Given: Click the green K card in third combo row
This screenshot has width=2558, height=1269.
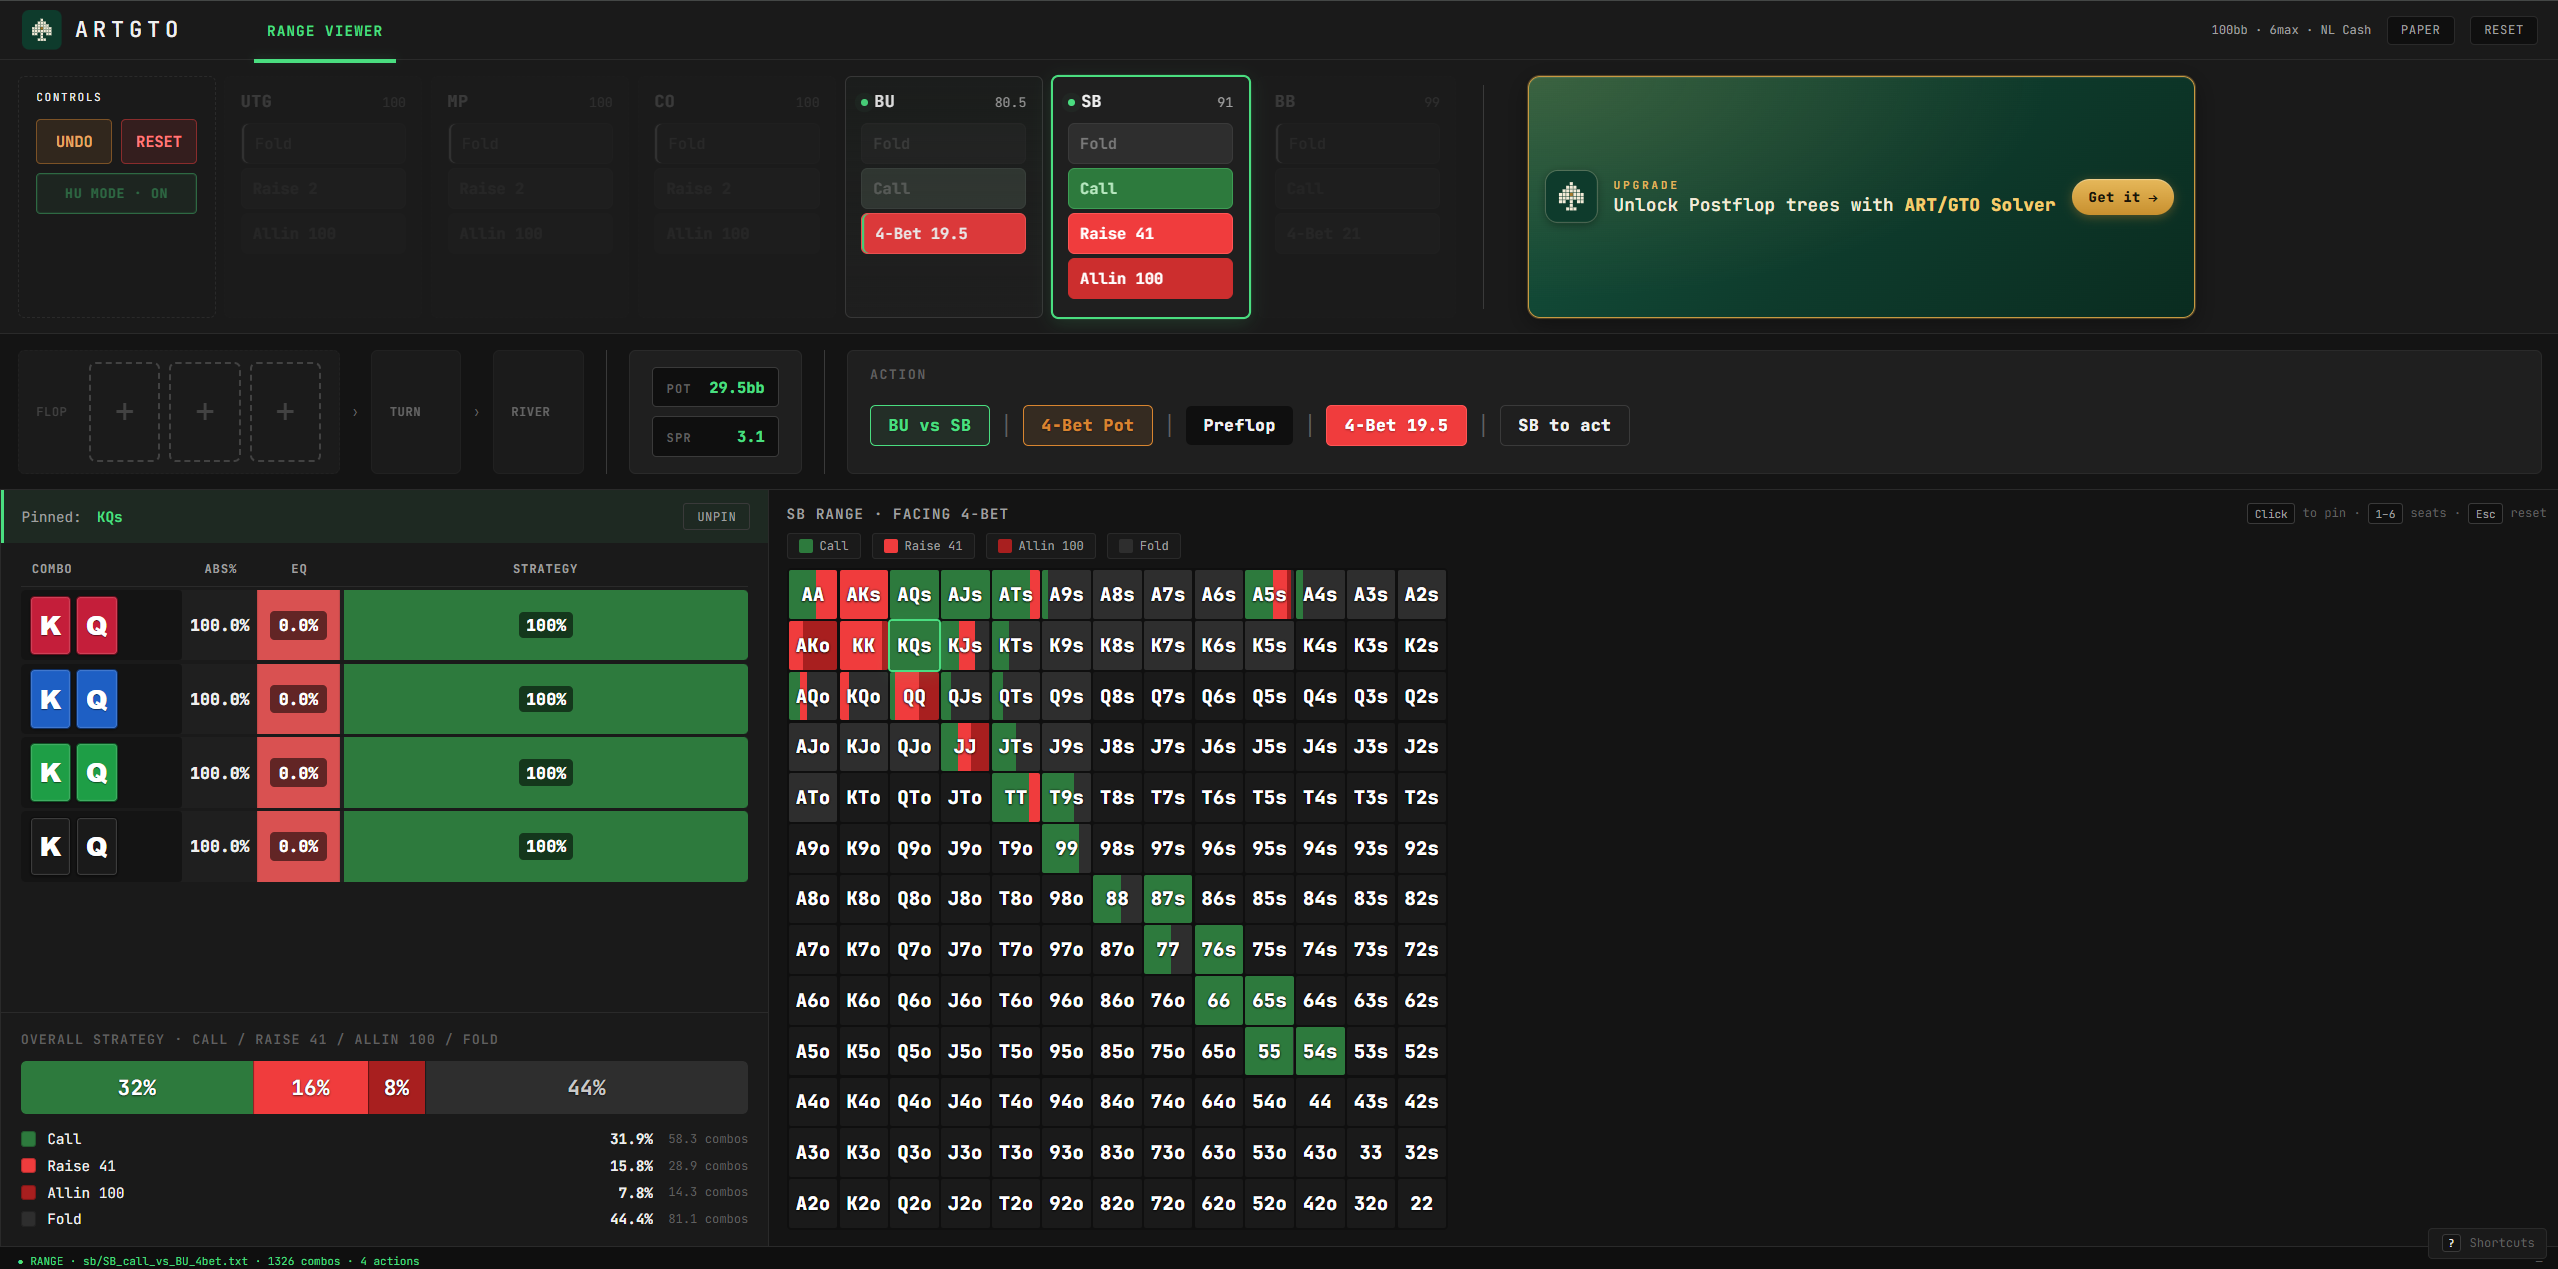Looking at the screenshot, I should [51, 773].
